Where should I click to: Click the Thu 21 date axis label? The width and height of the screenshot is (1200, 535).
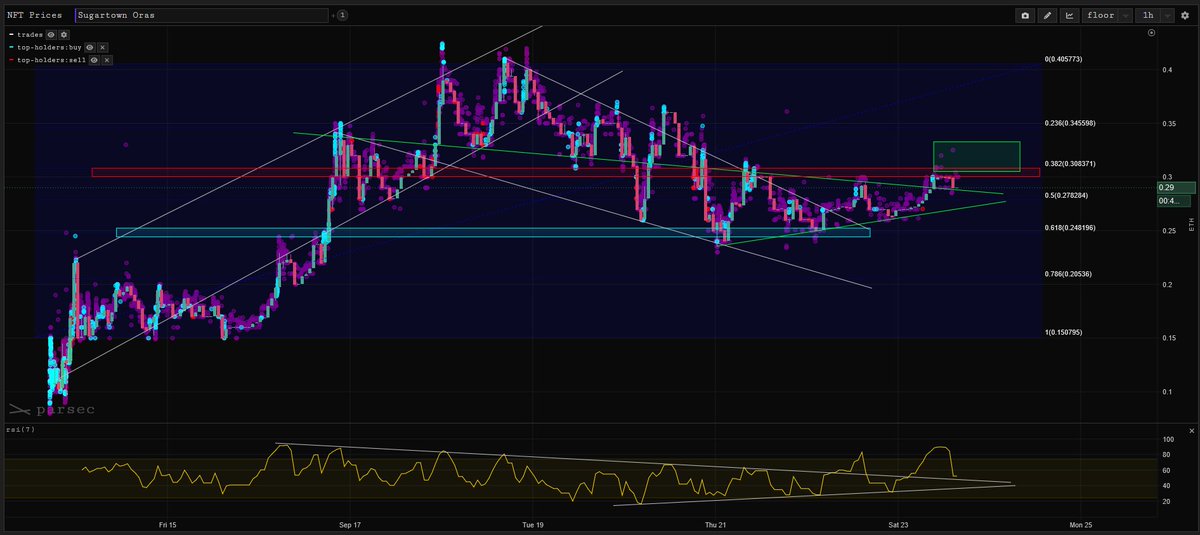pyautogui.click(x=716, y=524)
